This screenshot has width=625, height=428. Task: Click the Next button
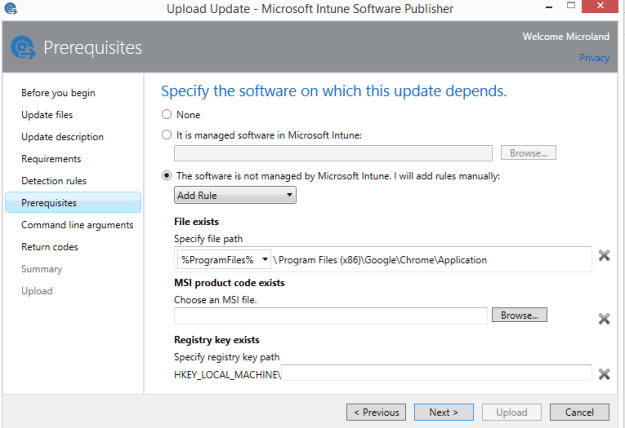[444, 412]
